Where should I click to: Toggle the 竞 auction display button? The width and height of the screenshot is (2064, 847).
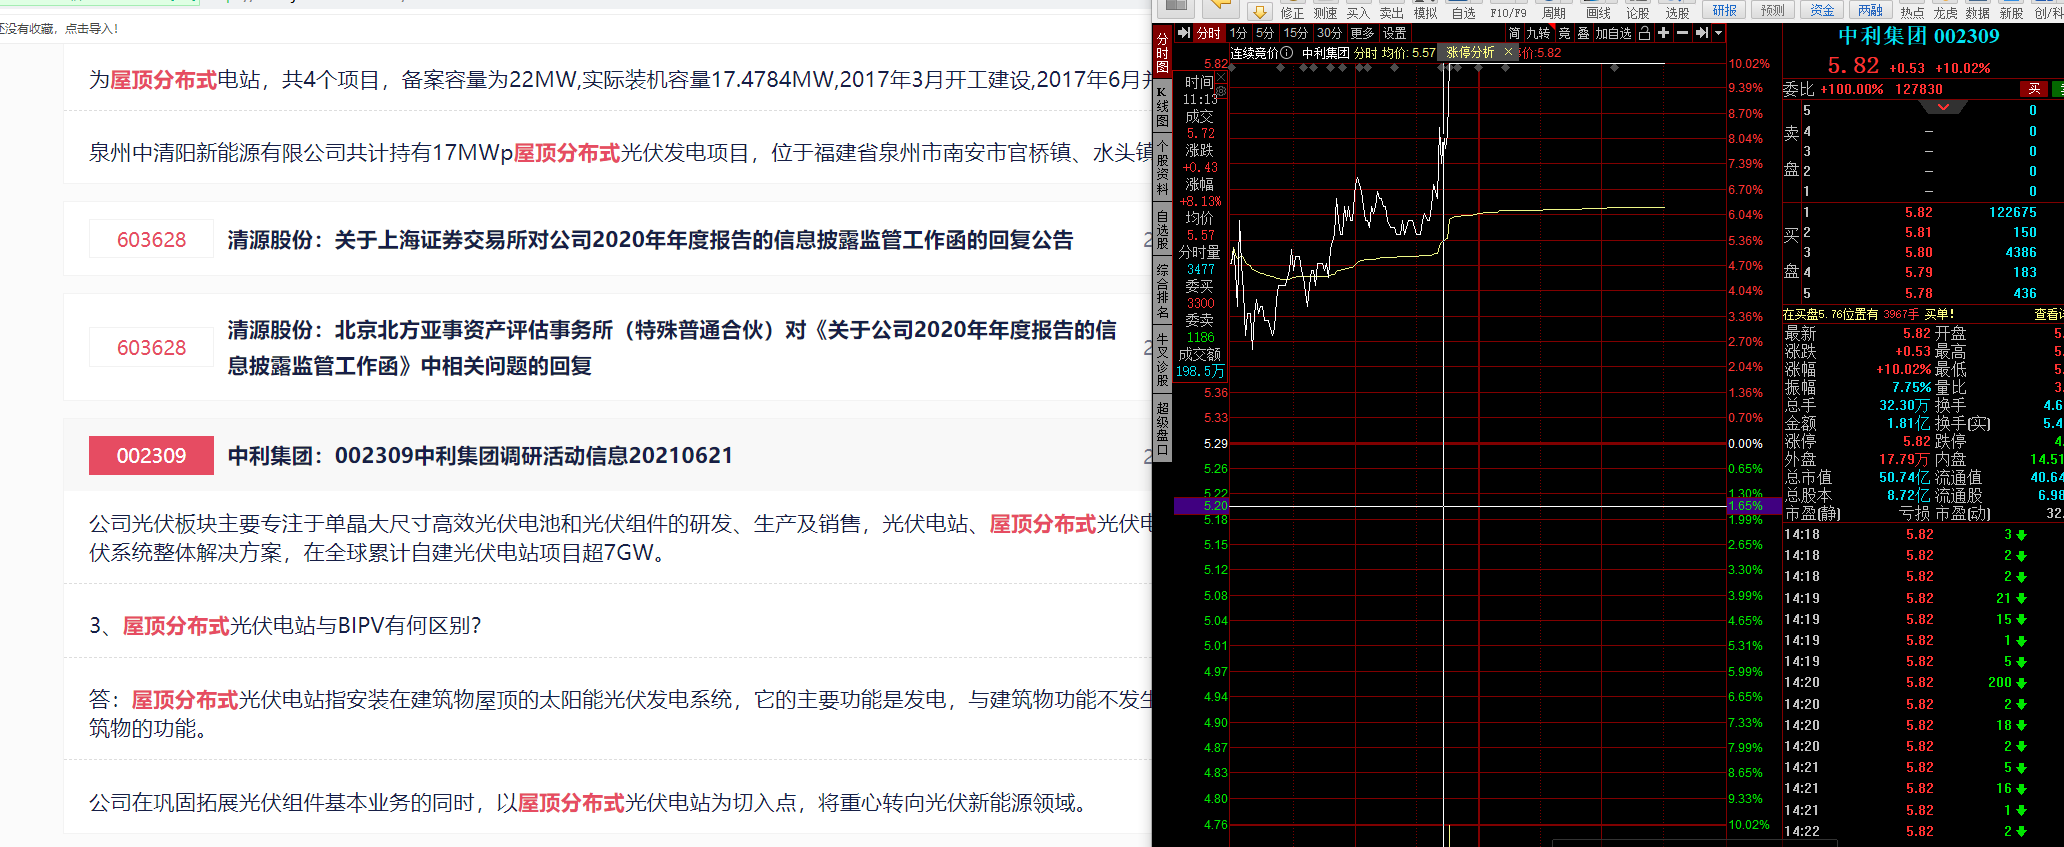tap(1564, 33)
